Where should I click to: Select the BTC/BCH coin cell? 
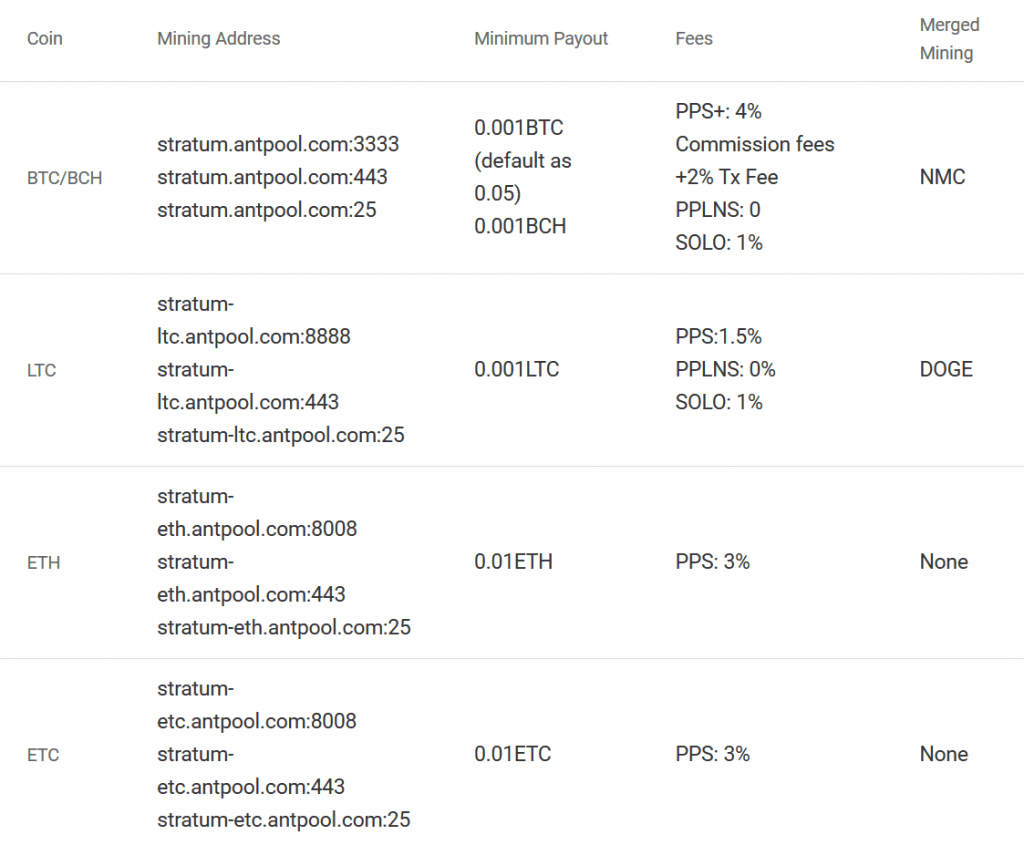(65, 178)
